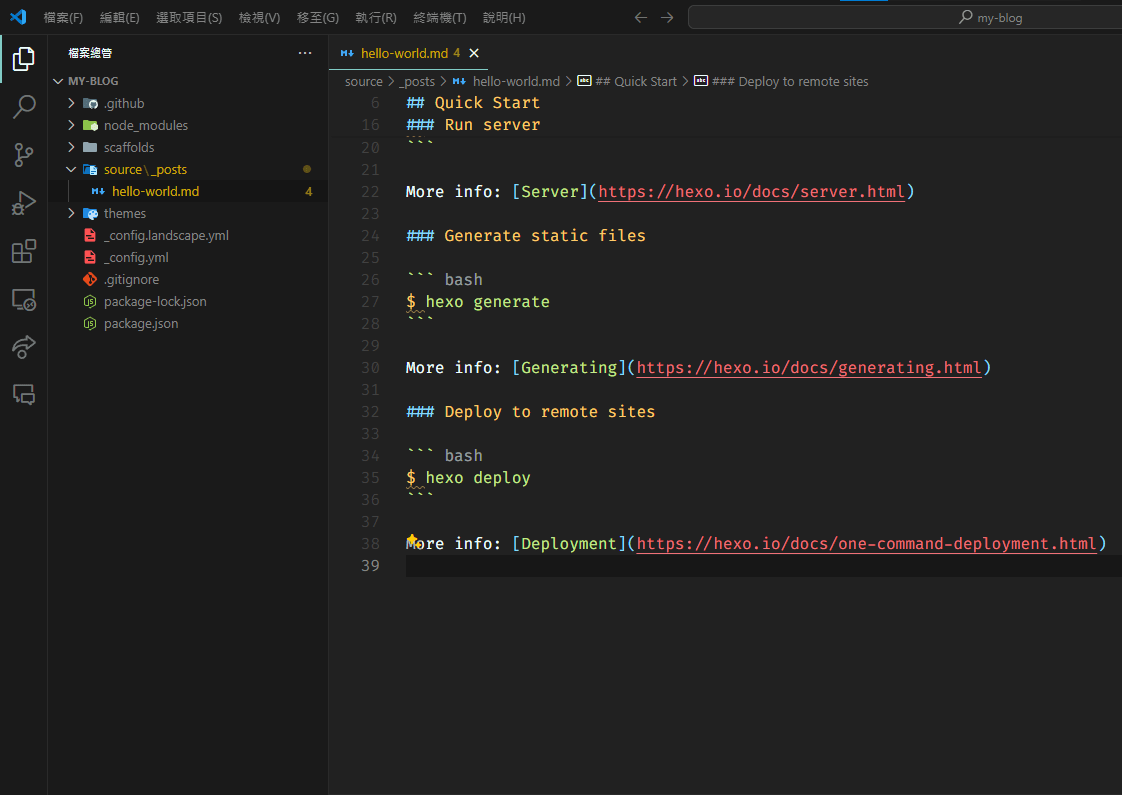Screen dimensions: 1122x795
Task: Click line number 30 in the gutter
Action: 370,368
